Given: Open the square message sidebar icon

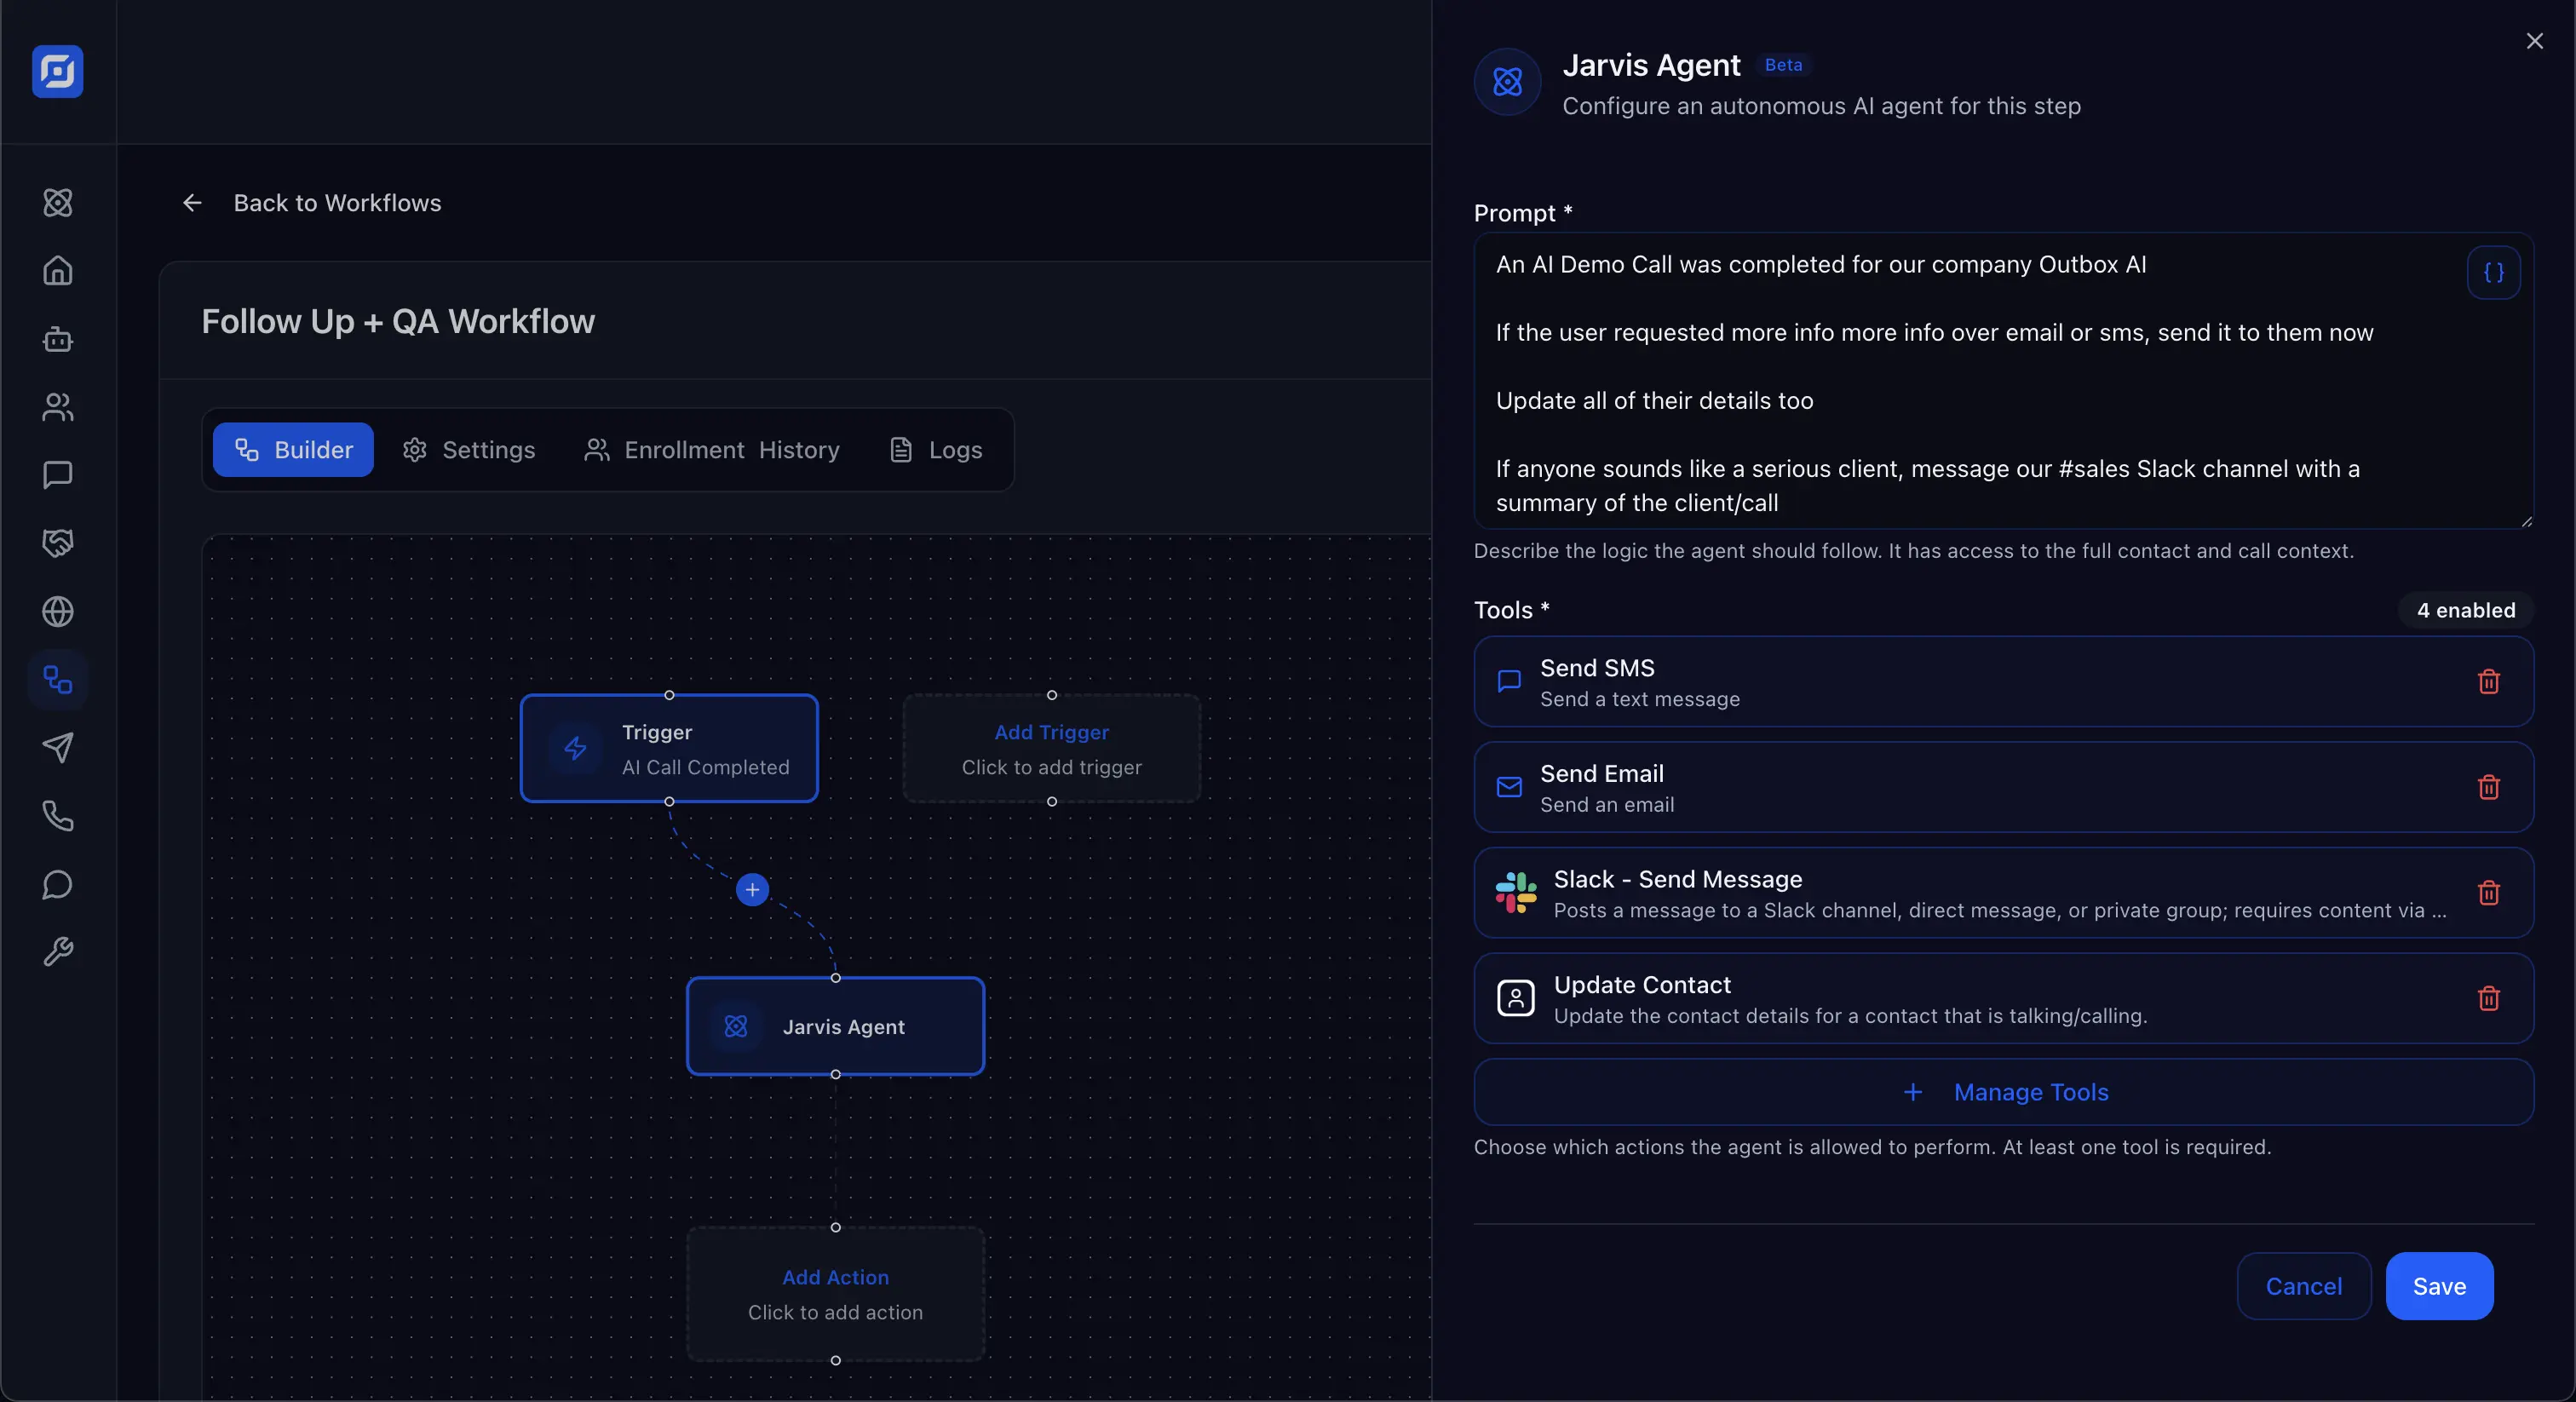Looking at the screenshot, I should [58, 475].
